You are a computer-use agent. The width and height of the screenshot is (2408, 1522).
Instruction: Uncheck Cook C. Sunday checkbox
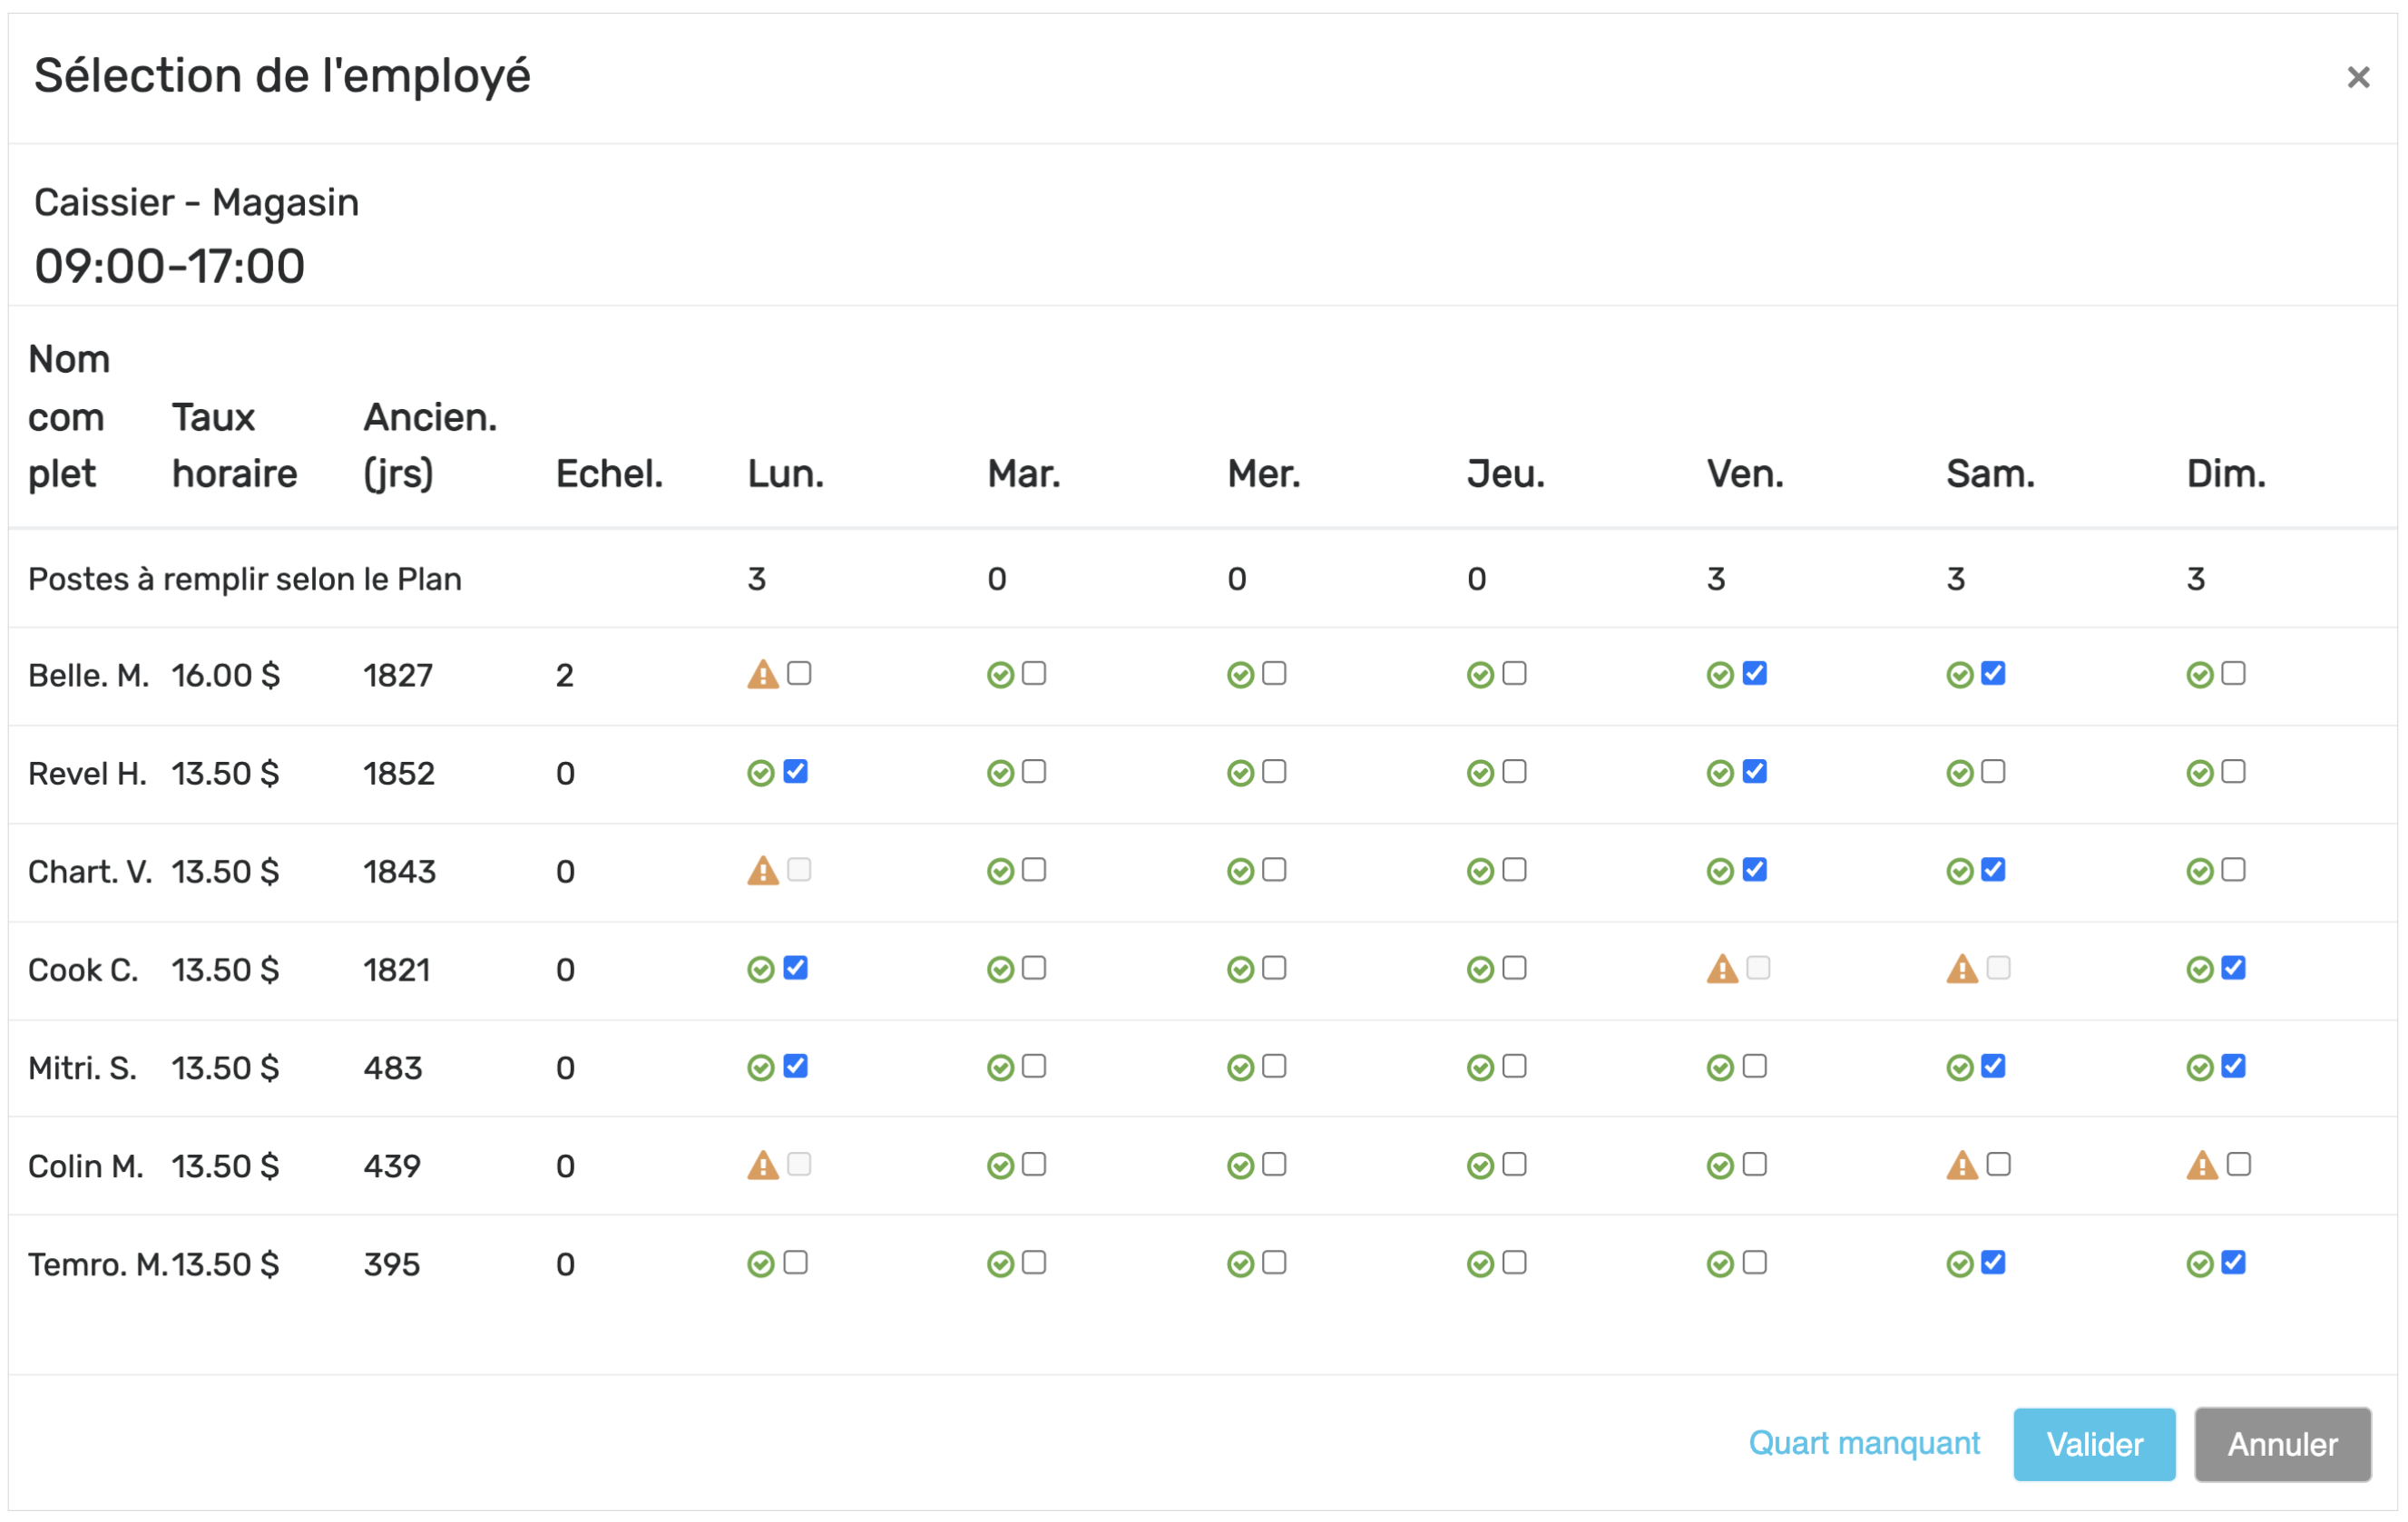2234,968
